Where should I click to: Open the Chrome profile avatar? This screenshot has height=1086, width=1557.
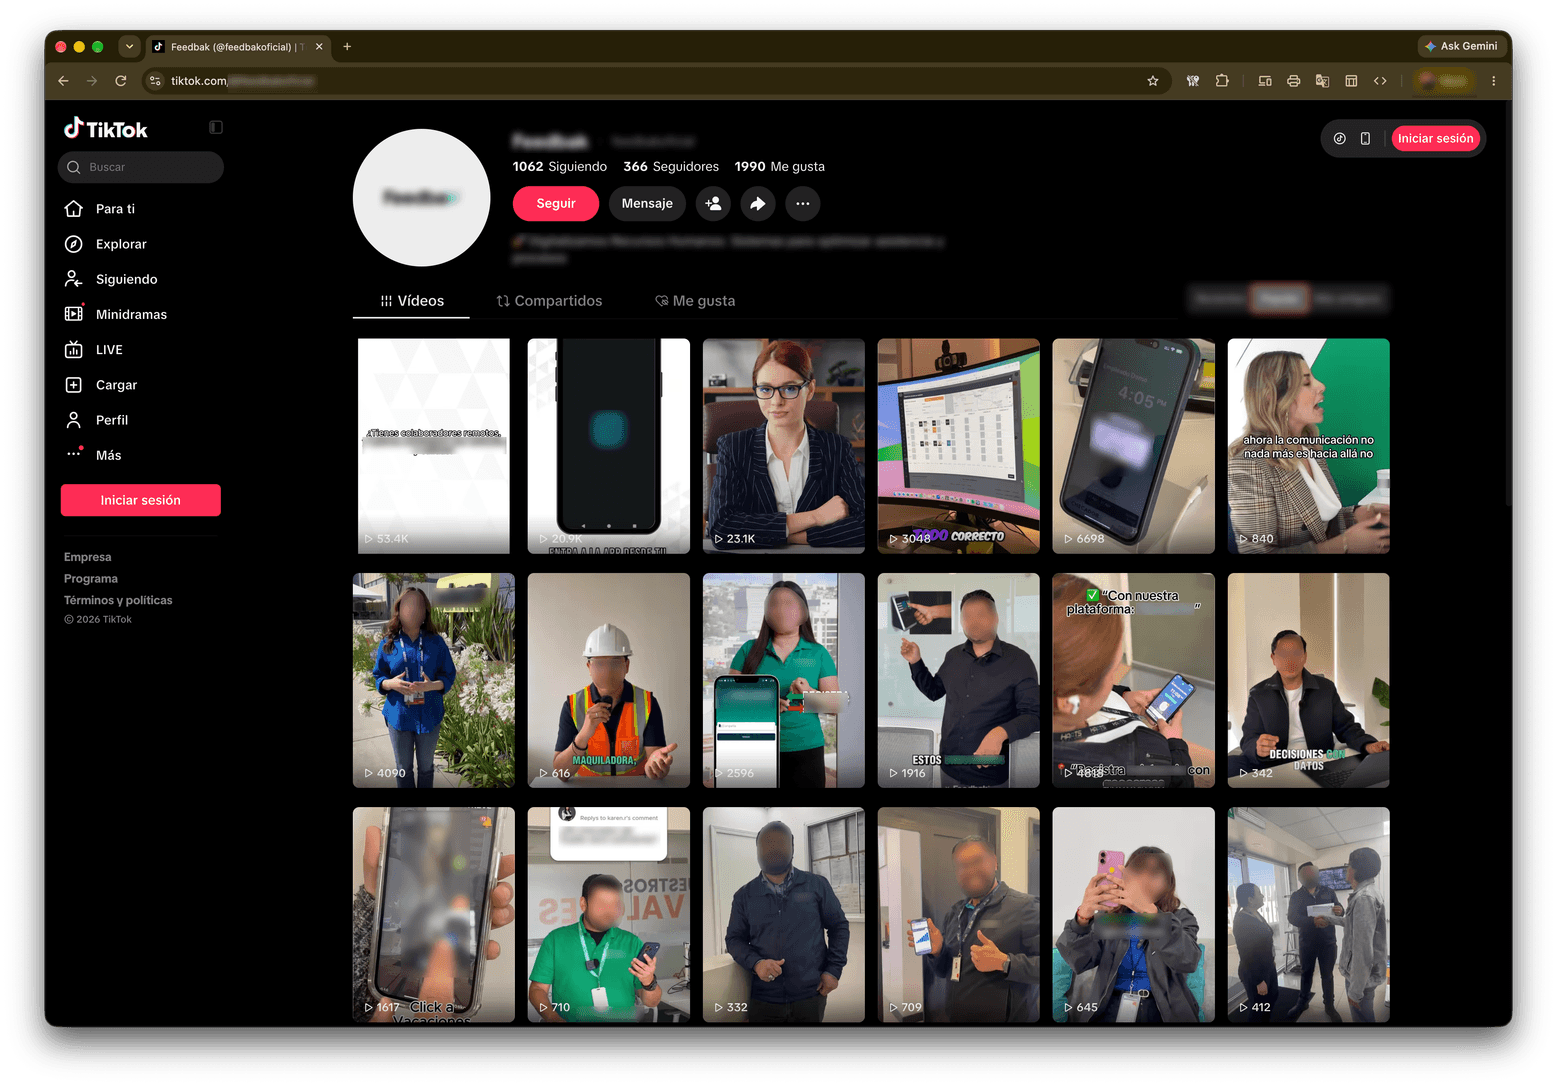(x=1445, y=81)
